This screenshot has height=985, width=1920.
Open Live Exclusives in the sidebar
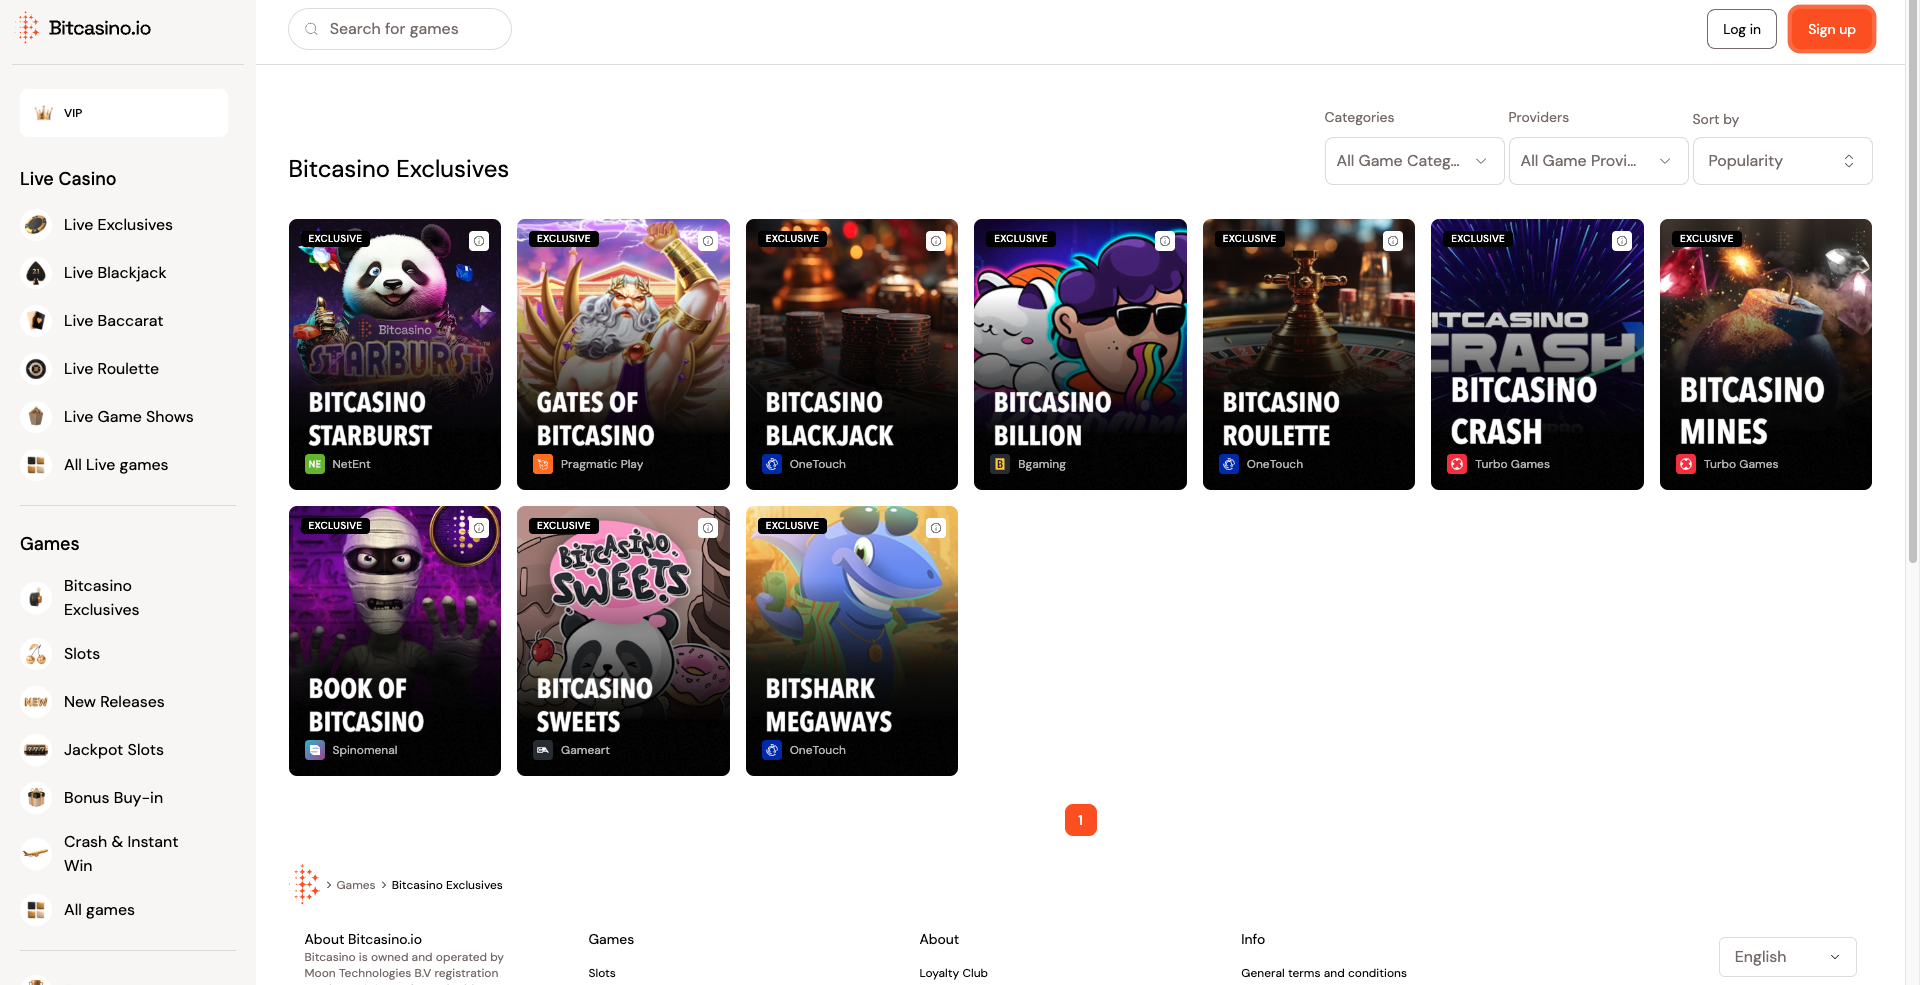(118, 225)
